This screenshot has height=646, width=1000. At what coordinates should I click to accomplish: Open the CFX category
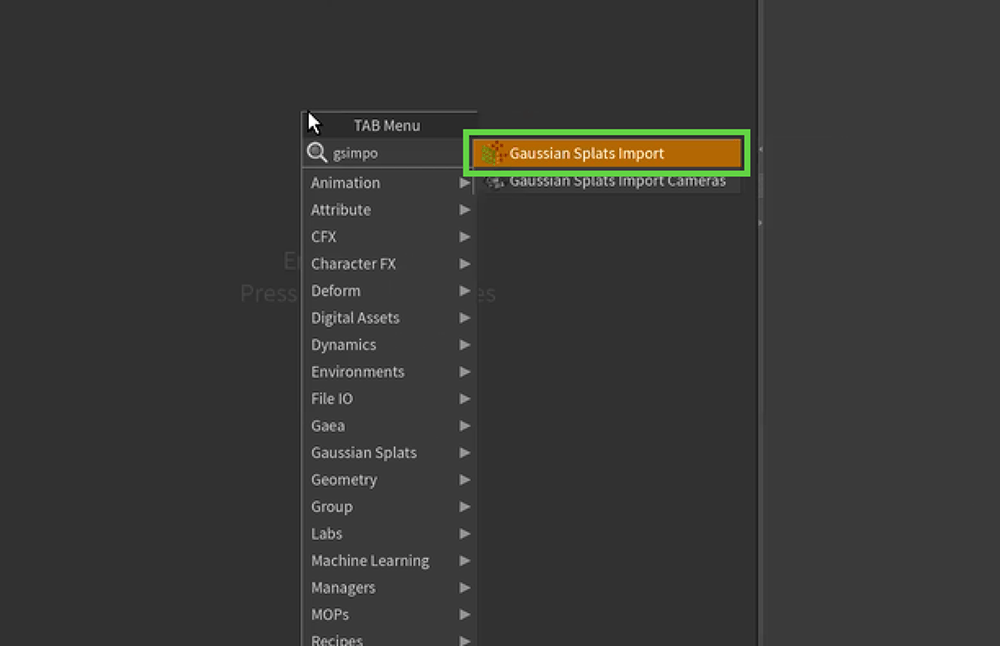tap(324, 237)
